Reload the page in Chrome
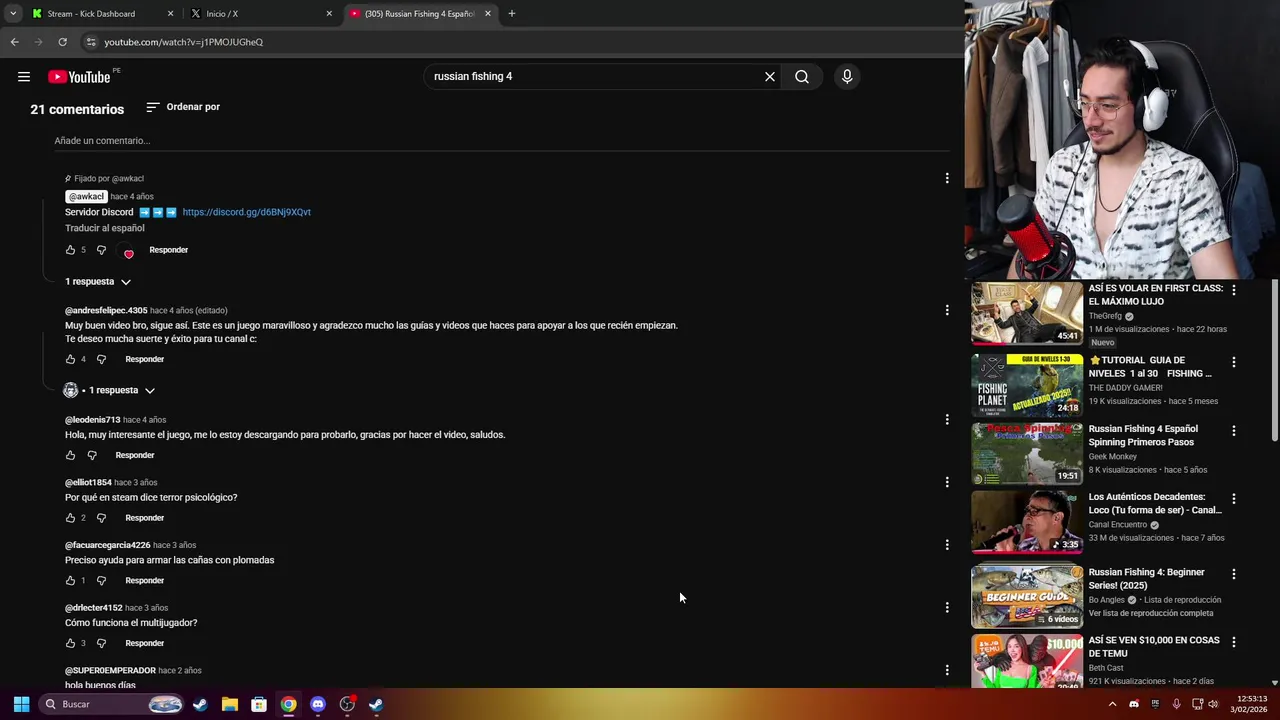 (x=62, y=42)
